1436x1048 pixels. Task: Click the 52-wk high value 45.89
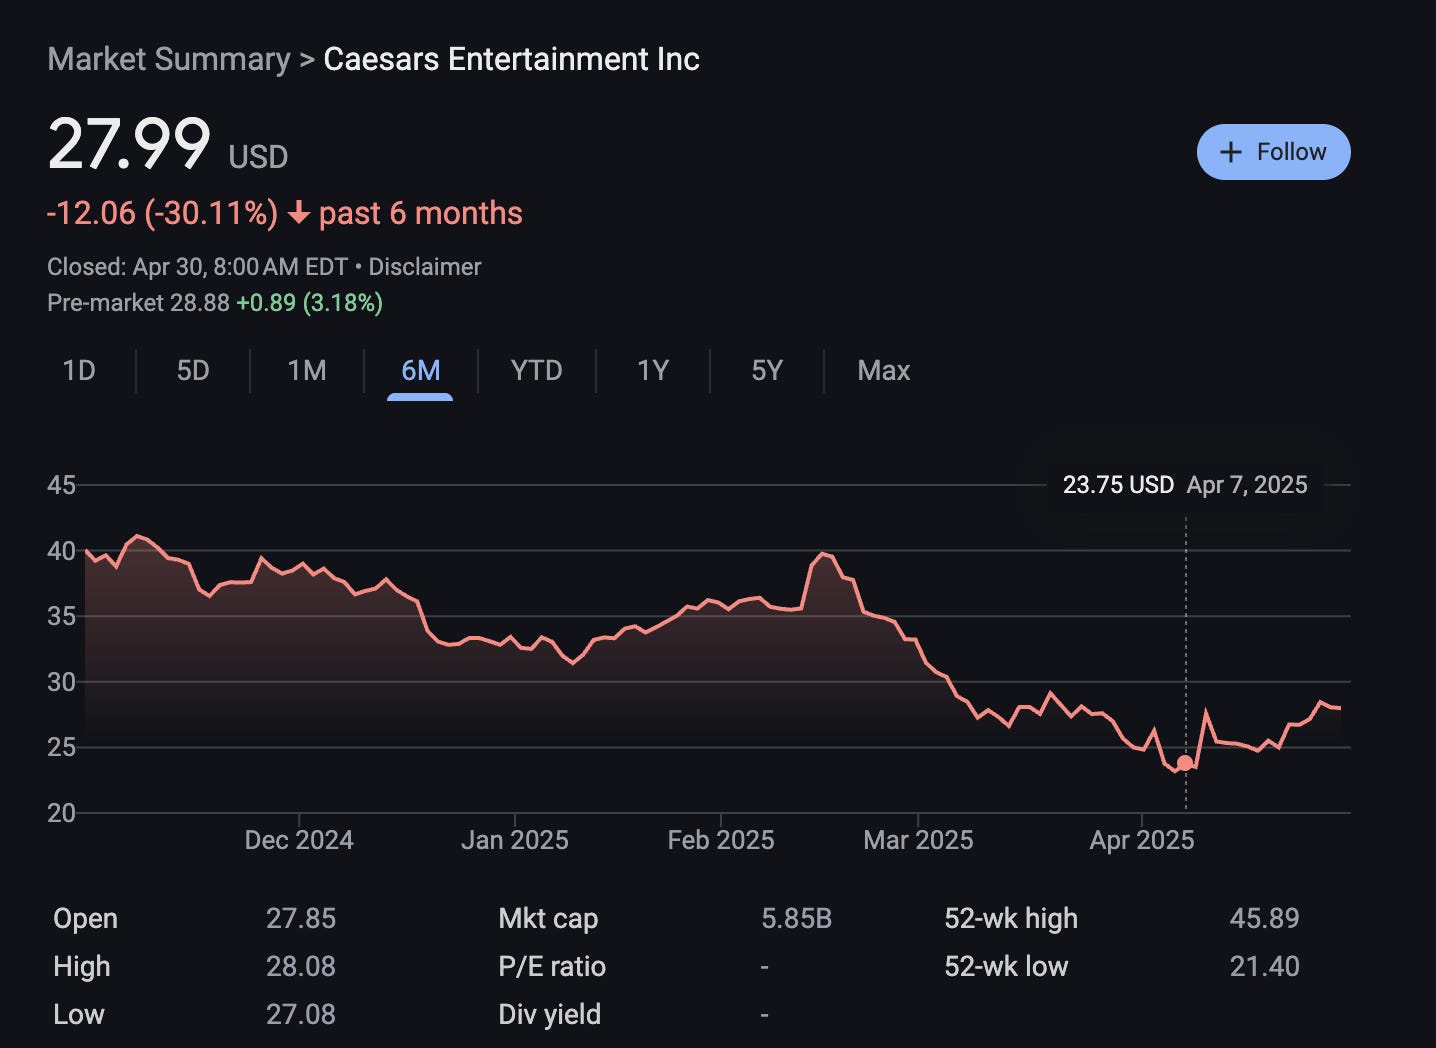pos(1264,918)
